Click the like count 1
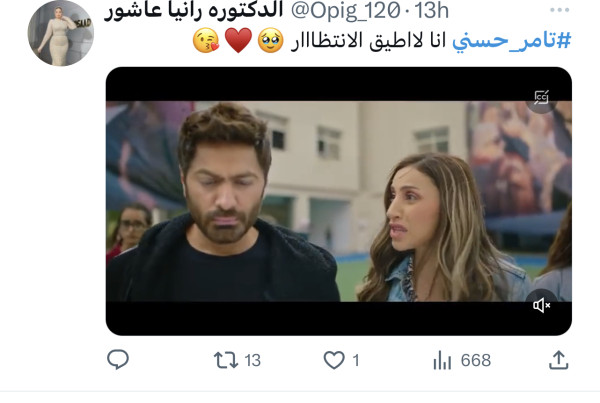This screenshot has width=600, height=403. (356, 360)
